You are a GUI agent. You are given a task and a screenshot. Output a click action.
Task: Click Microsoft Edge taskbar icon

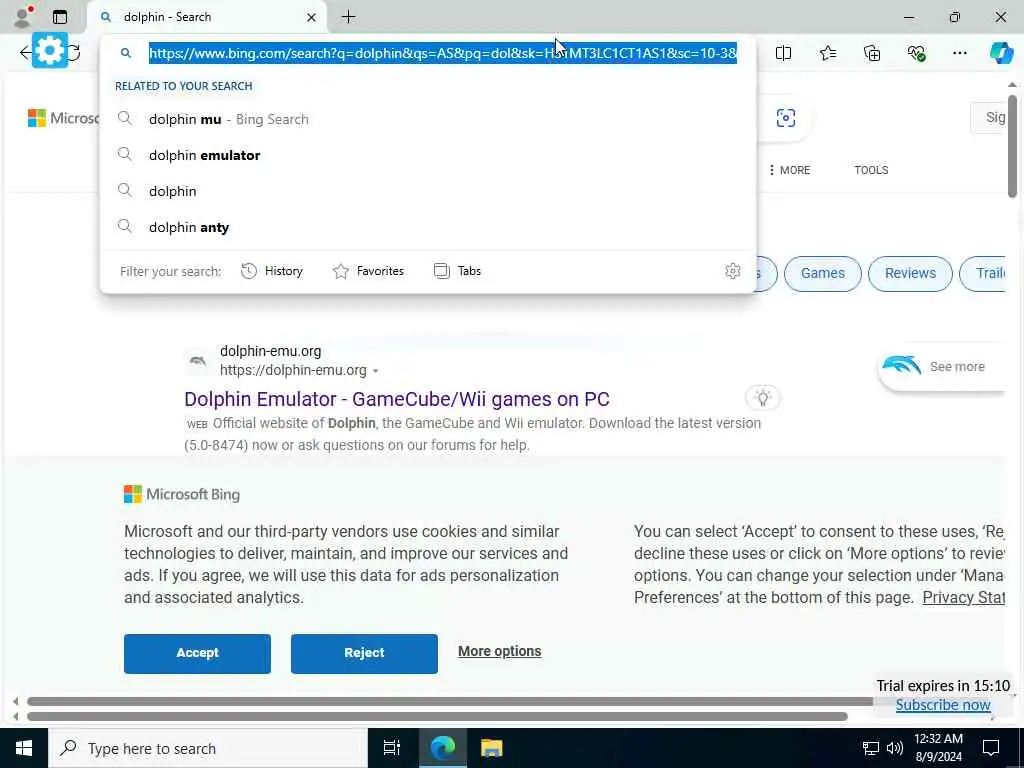pos(442,748)
